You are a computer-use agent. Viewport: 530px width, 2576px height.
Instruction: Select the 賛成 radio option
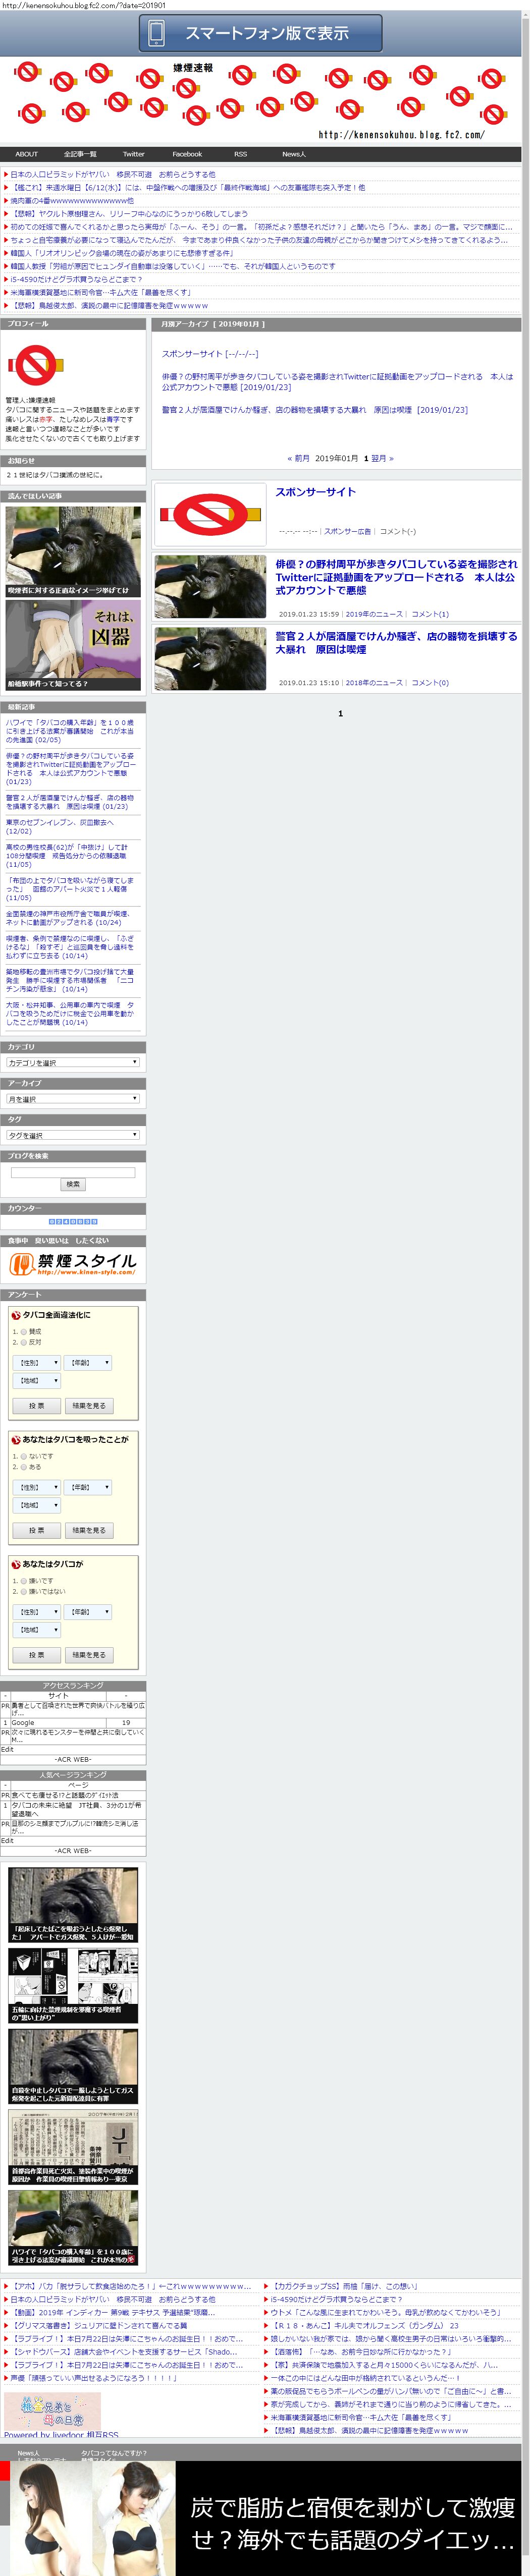[x=24, y=1332]
